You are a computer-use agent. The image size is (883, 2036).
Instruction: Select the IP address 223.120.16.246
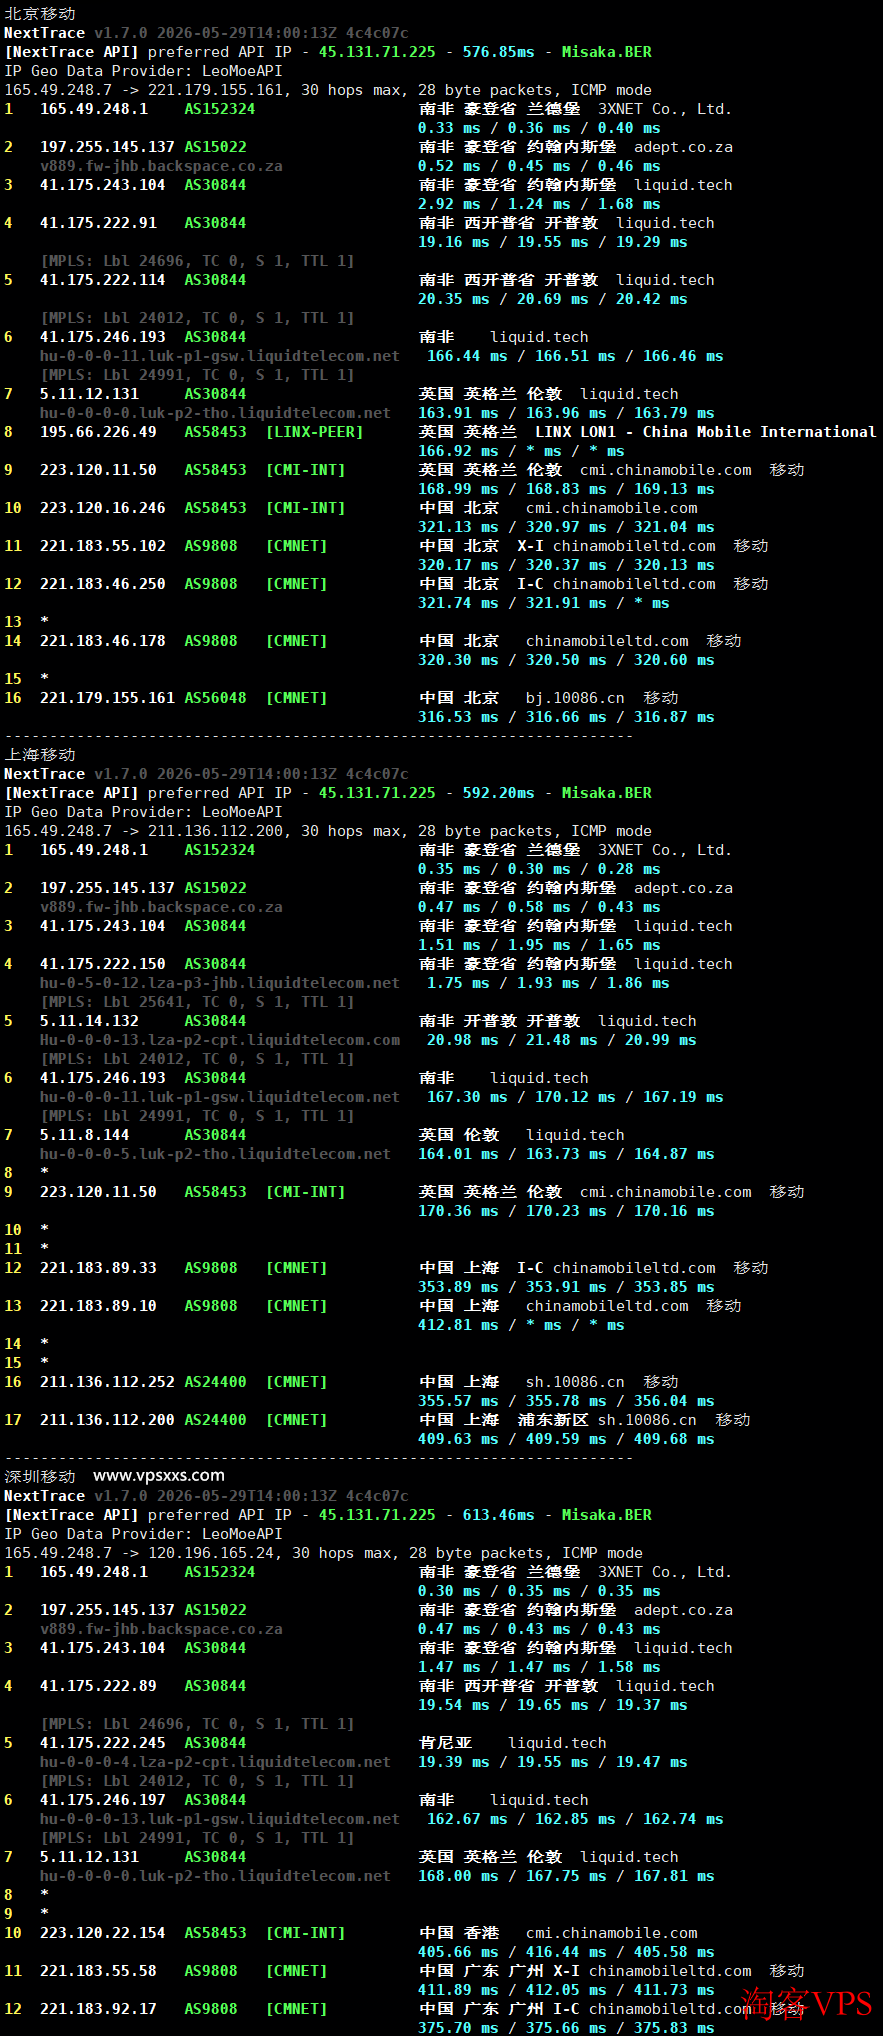[x=103, y=508]
